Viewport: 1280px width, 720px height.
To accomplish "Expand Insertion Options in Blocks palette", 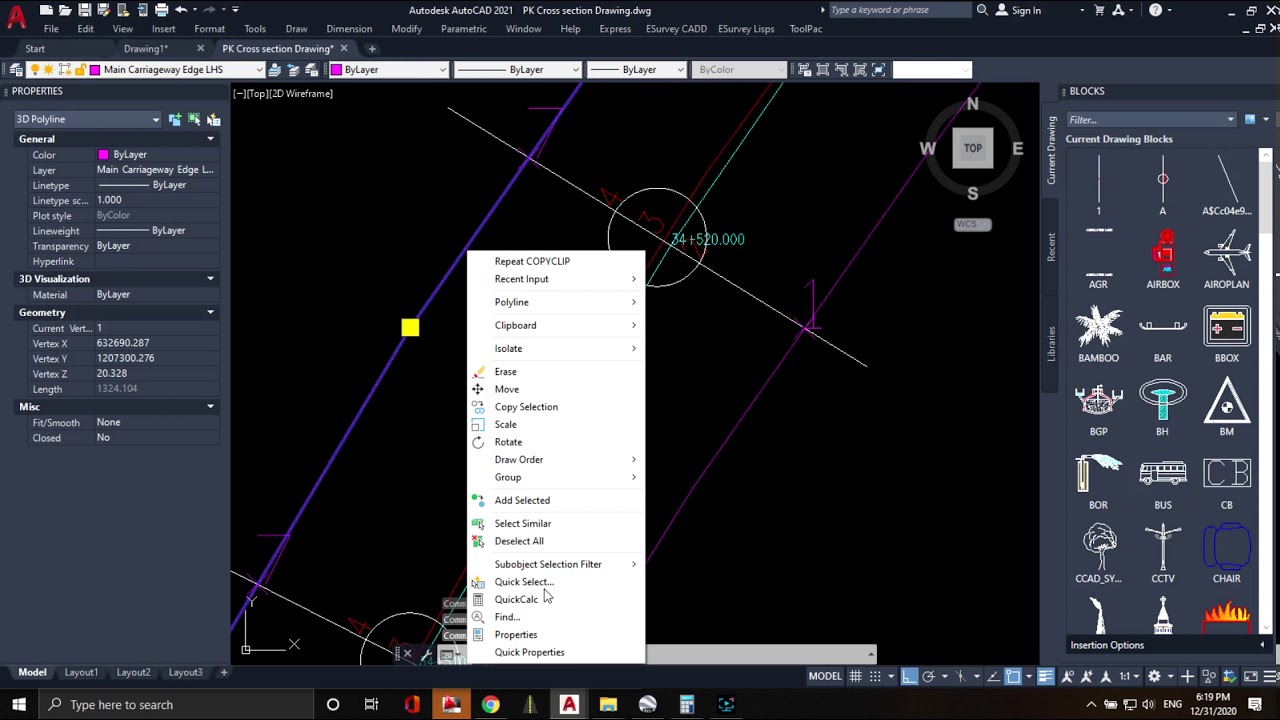I will click(x=1262, y=645).
